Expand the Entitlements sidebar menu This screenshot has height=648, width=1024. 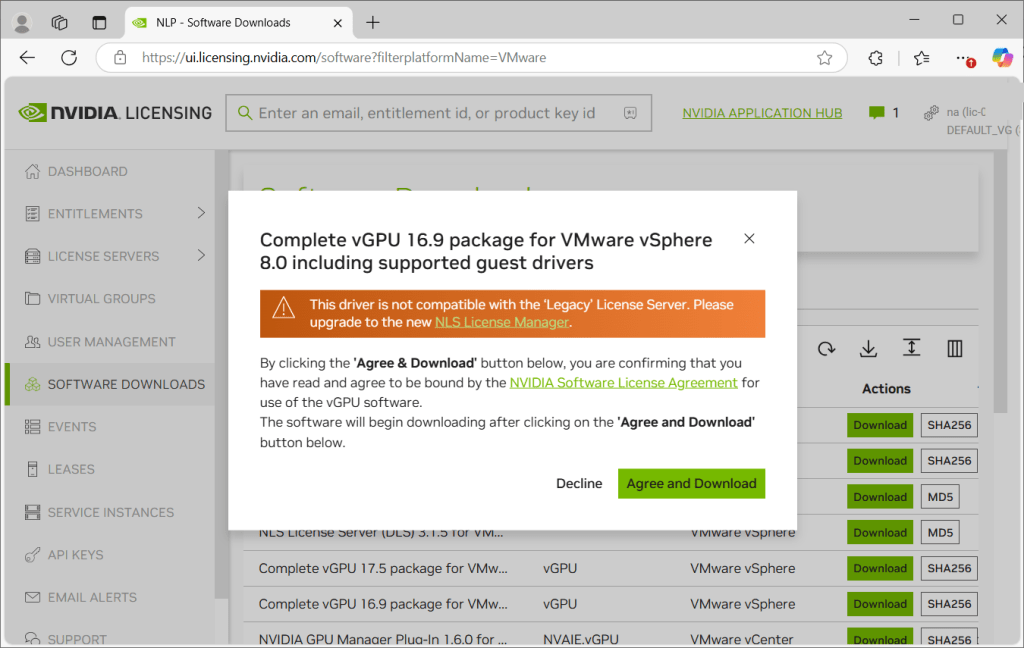pyautogui.click(x=200, y=213)
